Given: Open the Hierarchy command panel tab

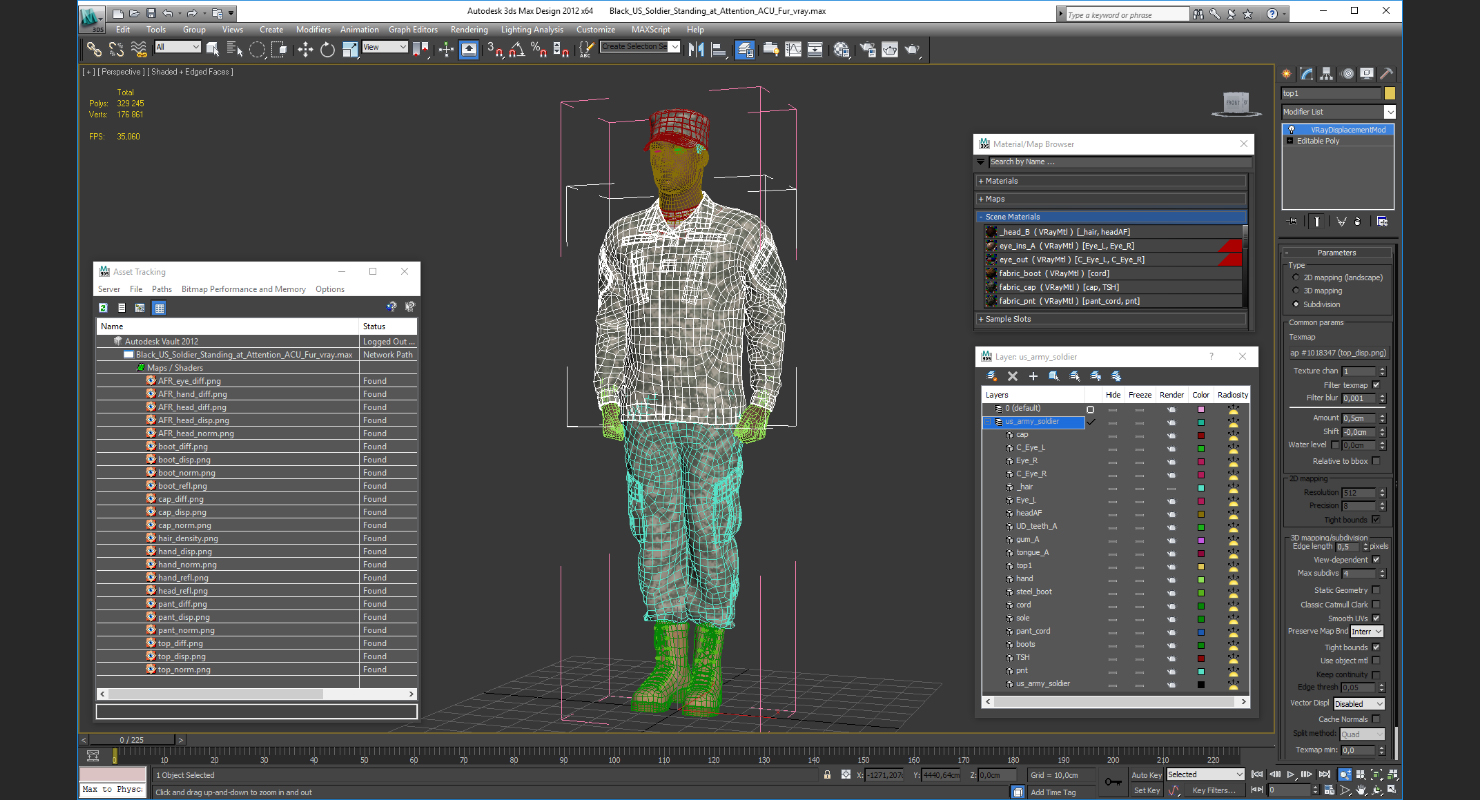Looking at the screenshot, I should point(1327,74).
